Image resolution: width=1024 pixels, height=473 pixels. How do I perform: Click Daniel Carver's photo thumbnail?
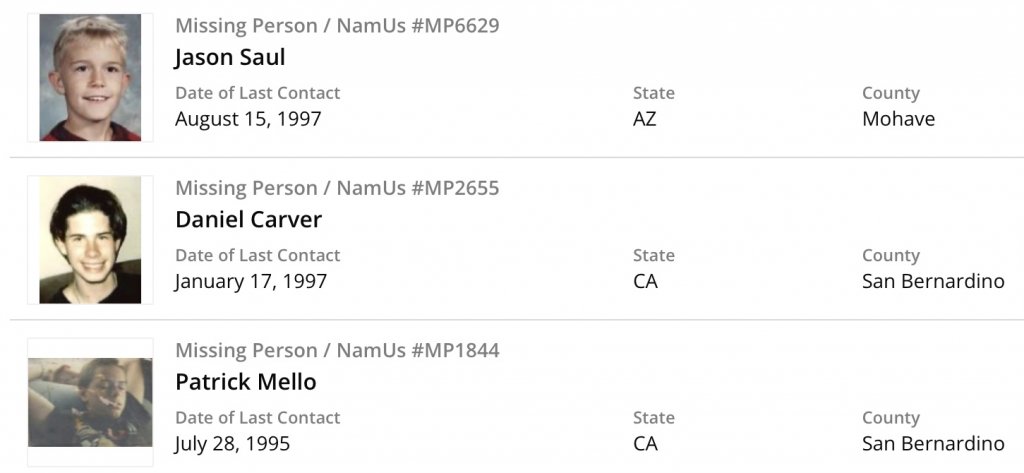pyautogui.click(x=90, y=240)
